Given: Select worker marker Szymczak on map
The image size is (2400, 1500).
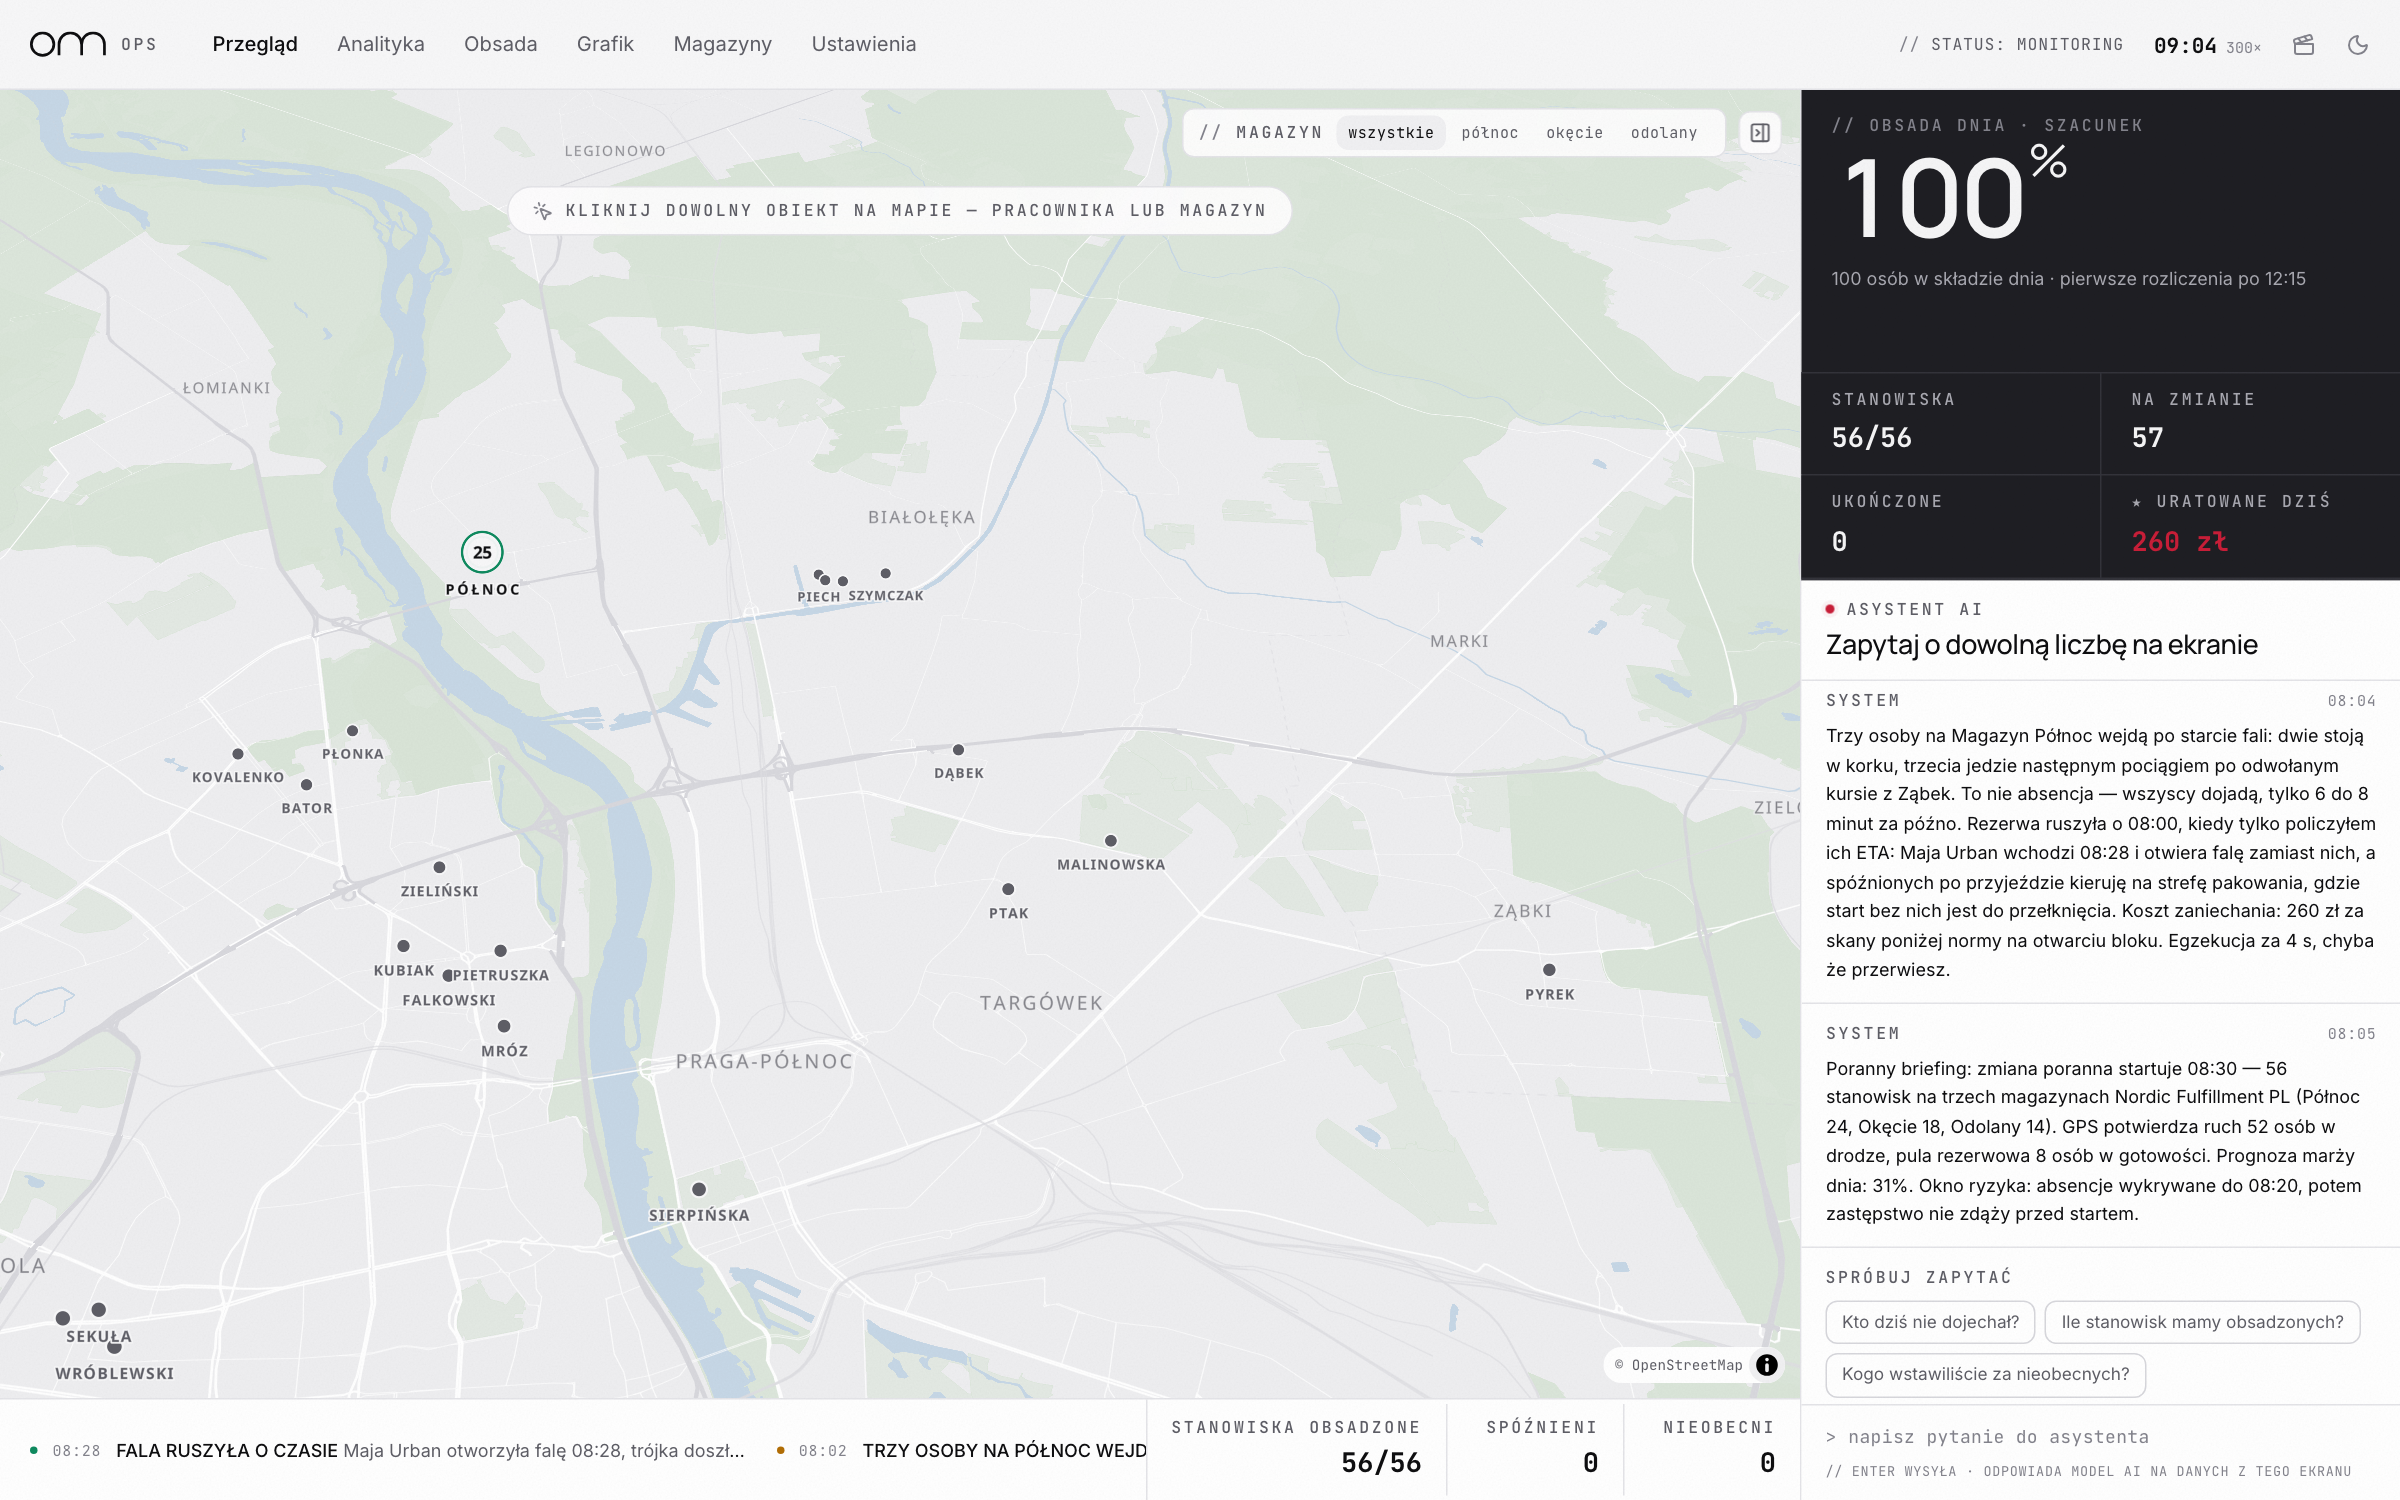Looking at the screenshot, I should point(885,573).
